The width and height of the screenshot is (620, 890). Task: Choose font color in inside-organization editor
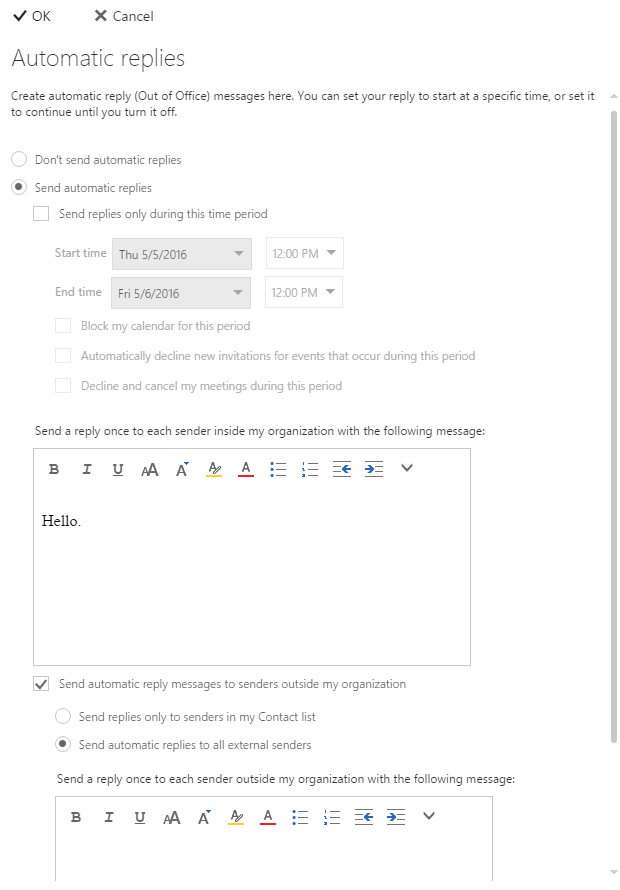click(x=246, y=469)
